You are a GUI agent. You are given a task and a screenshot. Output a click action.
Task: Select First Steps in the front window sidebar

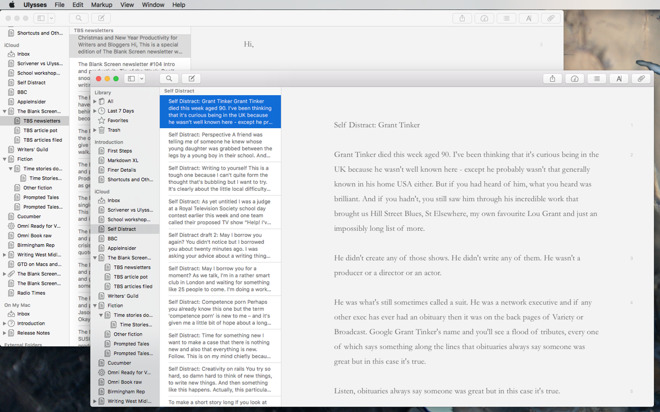click(120, 151)
